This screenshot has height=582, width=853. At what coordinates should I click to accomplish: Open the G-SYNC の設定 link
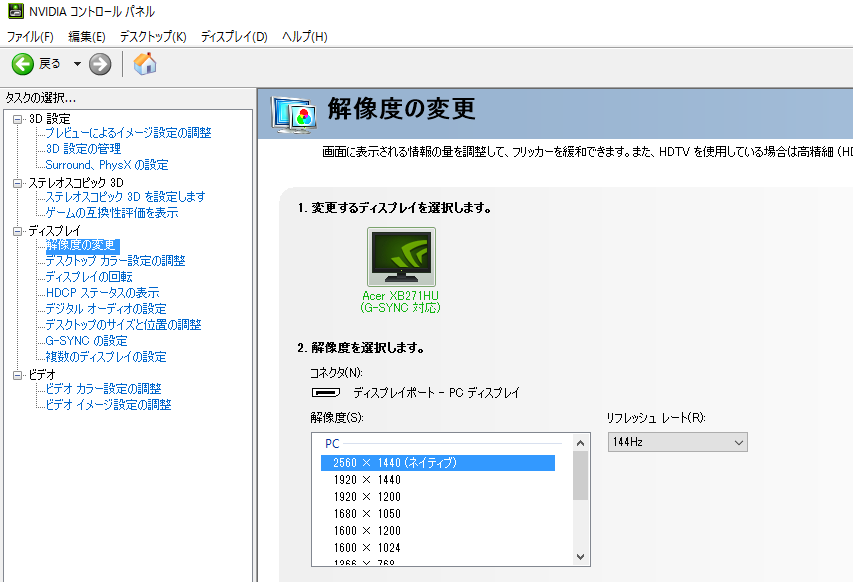point(86,340)
